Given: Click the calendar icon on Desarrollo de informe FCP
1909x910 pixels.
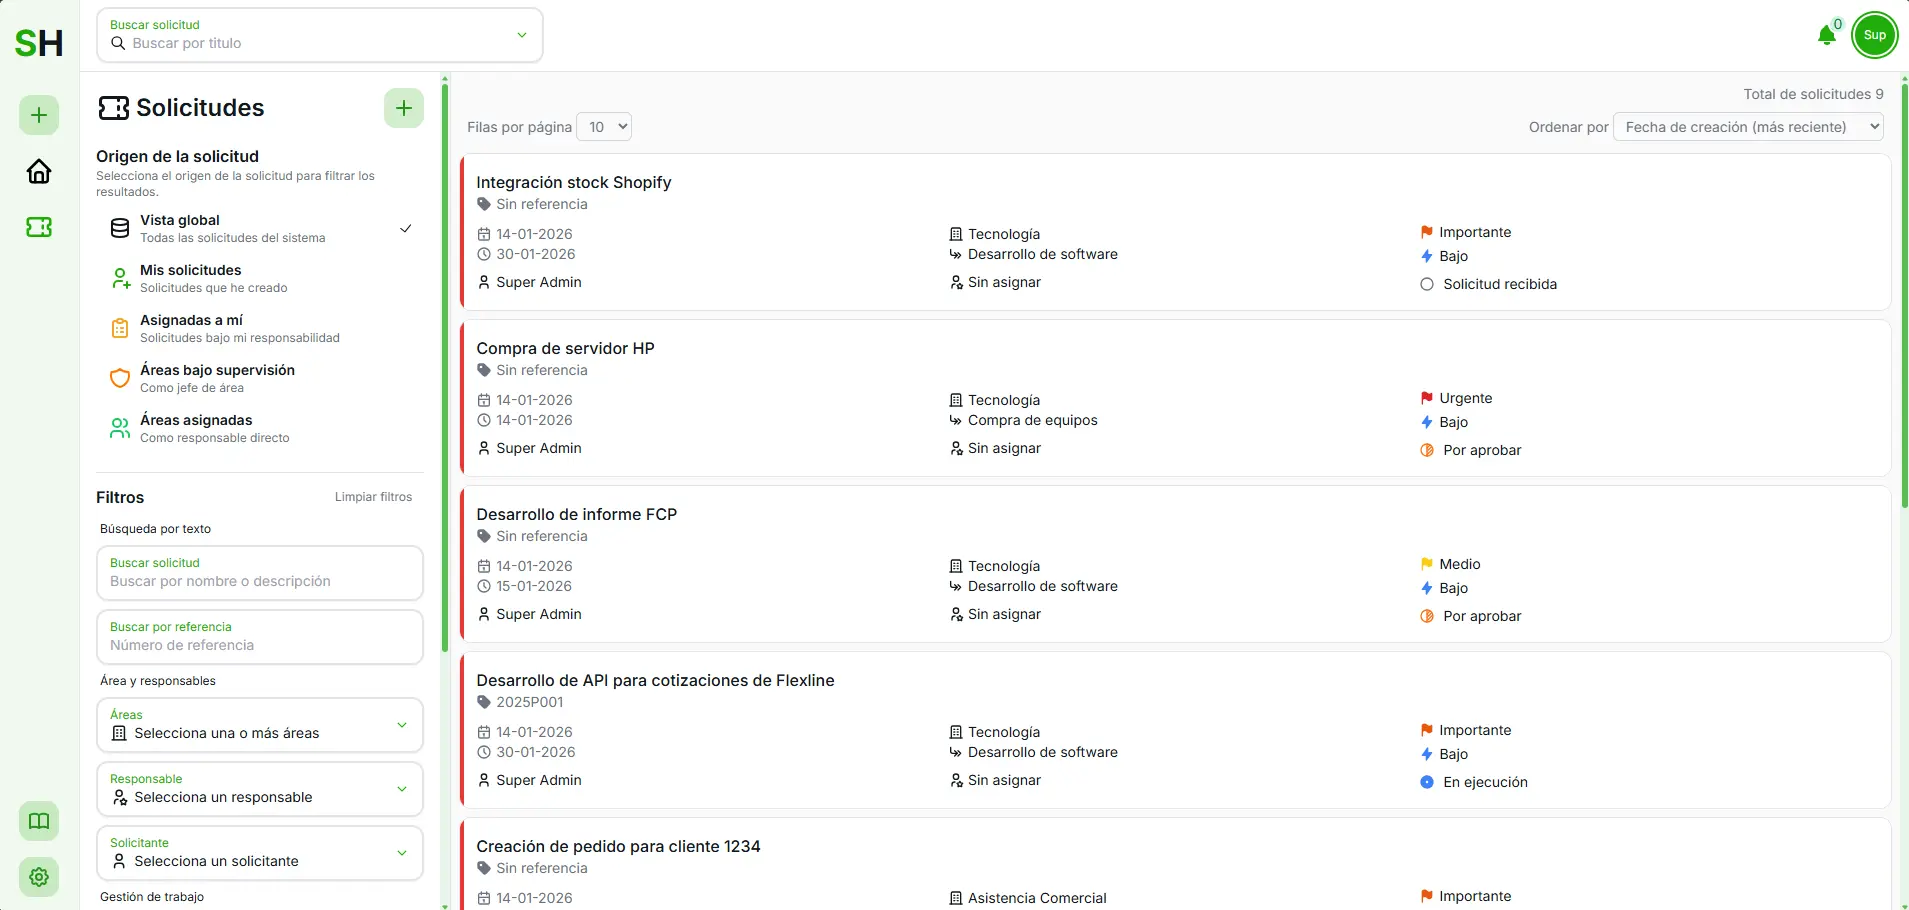Looking at the screenshot, I should pos(484,566).
